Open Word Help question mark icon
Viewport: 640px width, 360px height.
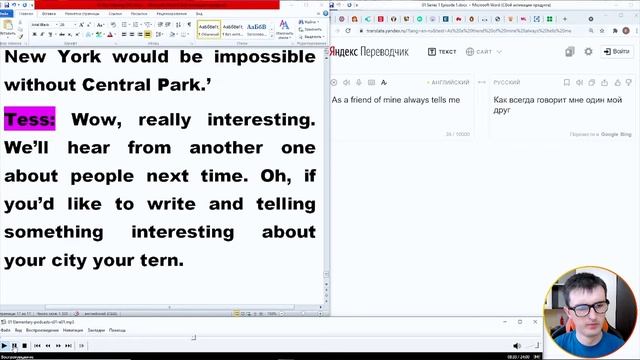click(x=325, y=13)
